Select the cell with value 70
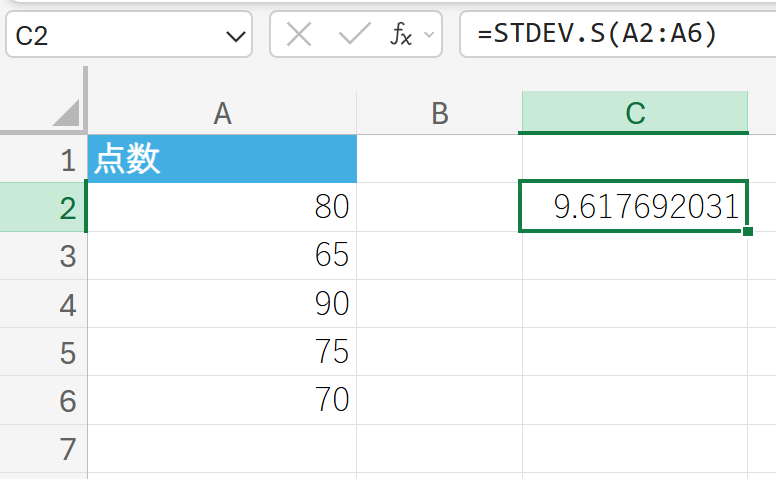 click(222, 400)
